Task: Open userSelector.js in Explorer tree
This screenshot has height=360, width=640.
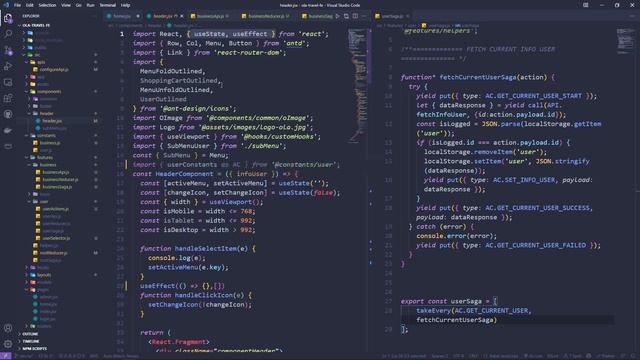Action: [x=56, y=238]
